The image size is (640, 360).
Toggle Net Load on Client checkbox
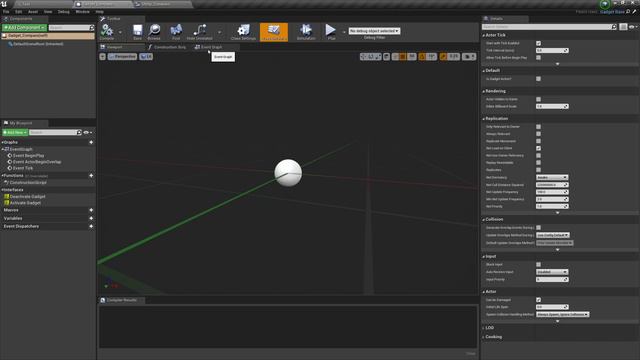pyautogui.click(x=538, y=148)
